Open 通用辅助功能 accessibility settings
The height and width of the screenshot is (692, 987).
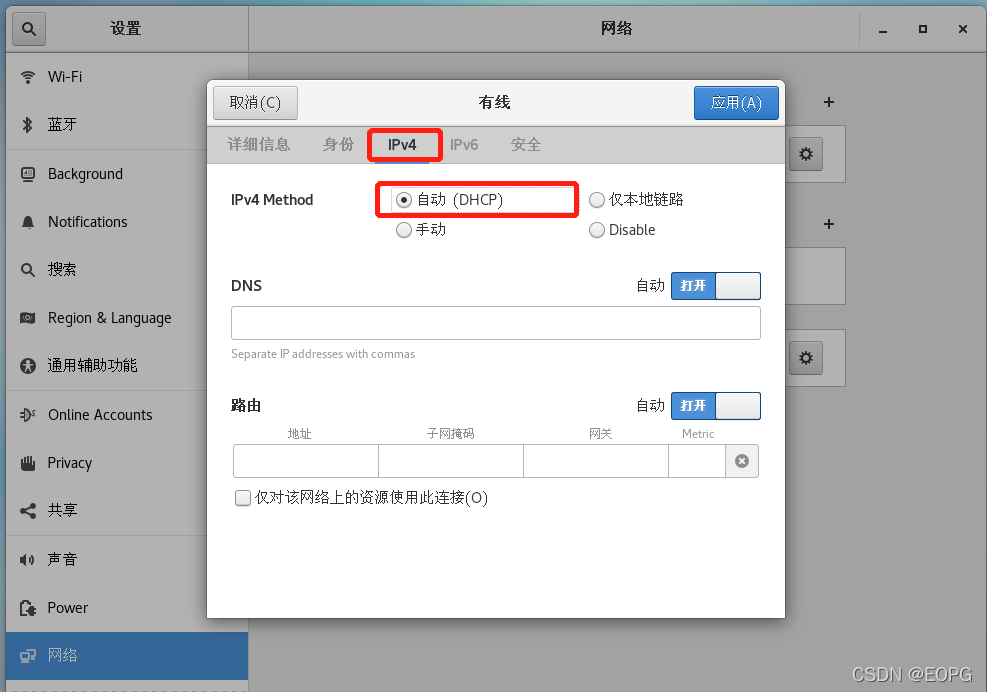point(126,365)
